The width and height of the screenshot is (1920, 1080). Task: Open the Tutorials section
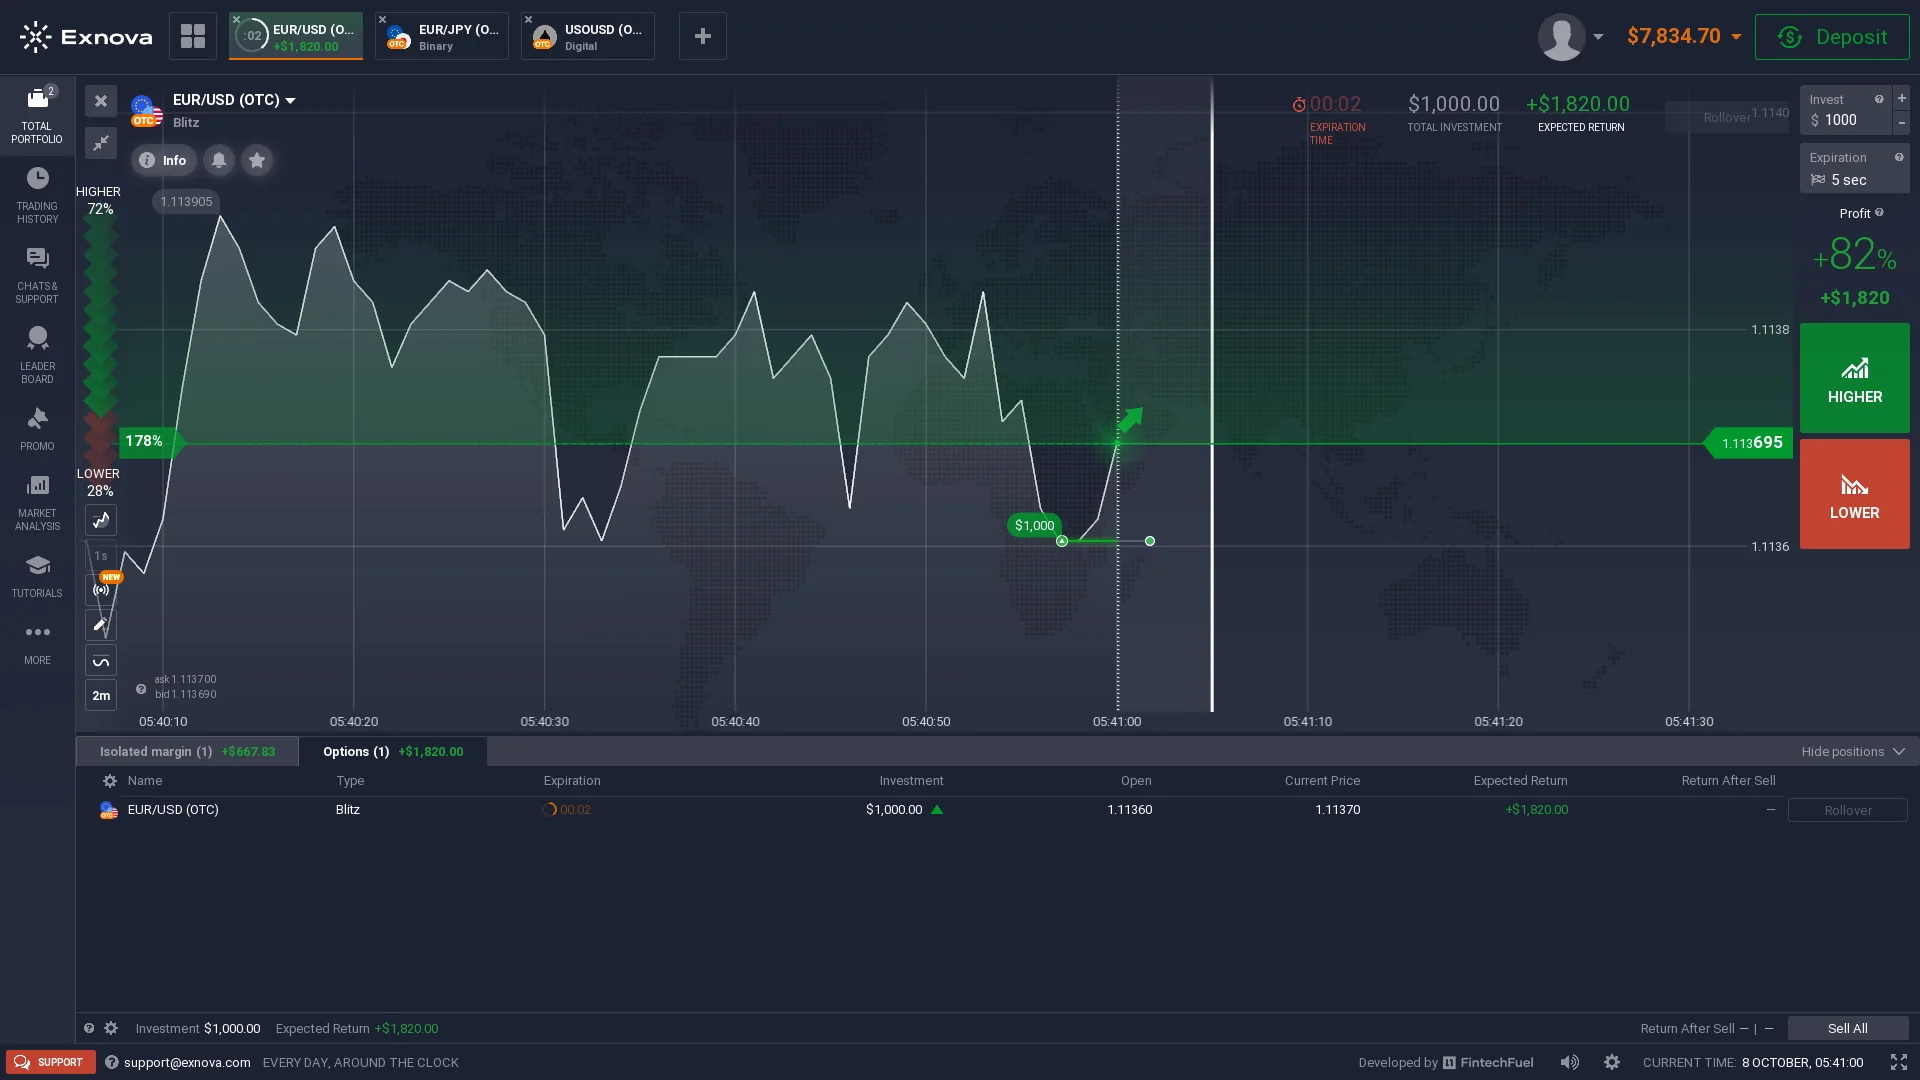37,577
